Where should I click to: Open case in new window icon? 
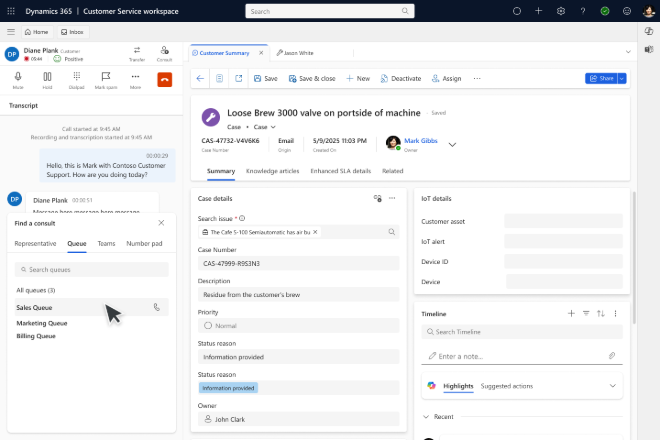(x=239, y=79)
